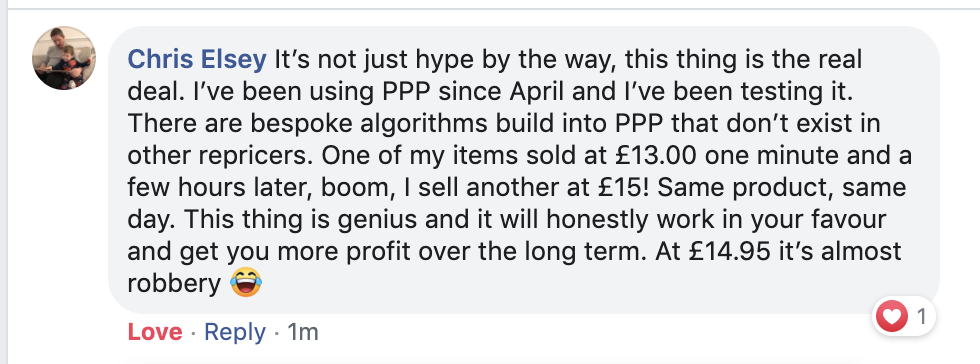
Task: Open Chris Elsey's profile picture
Action: [x=64, y=58]
